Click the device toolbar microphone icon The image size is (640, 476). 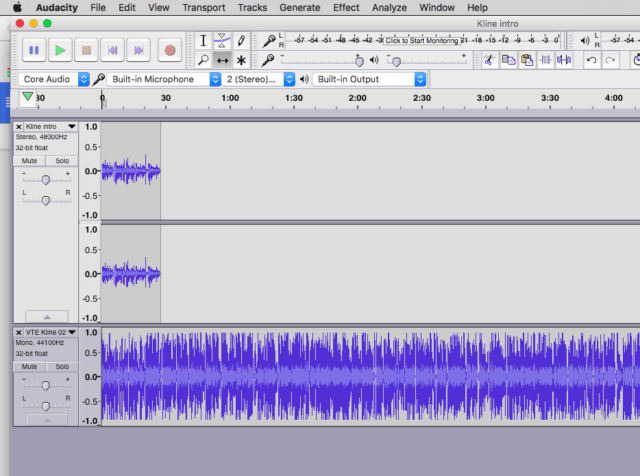pyautogui.click(x=98, y=79)
